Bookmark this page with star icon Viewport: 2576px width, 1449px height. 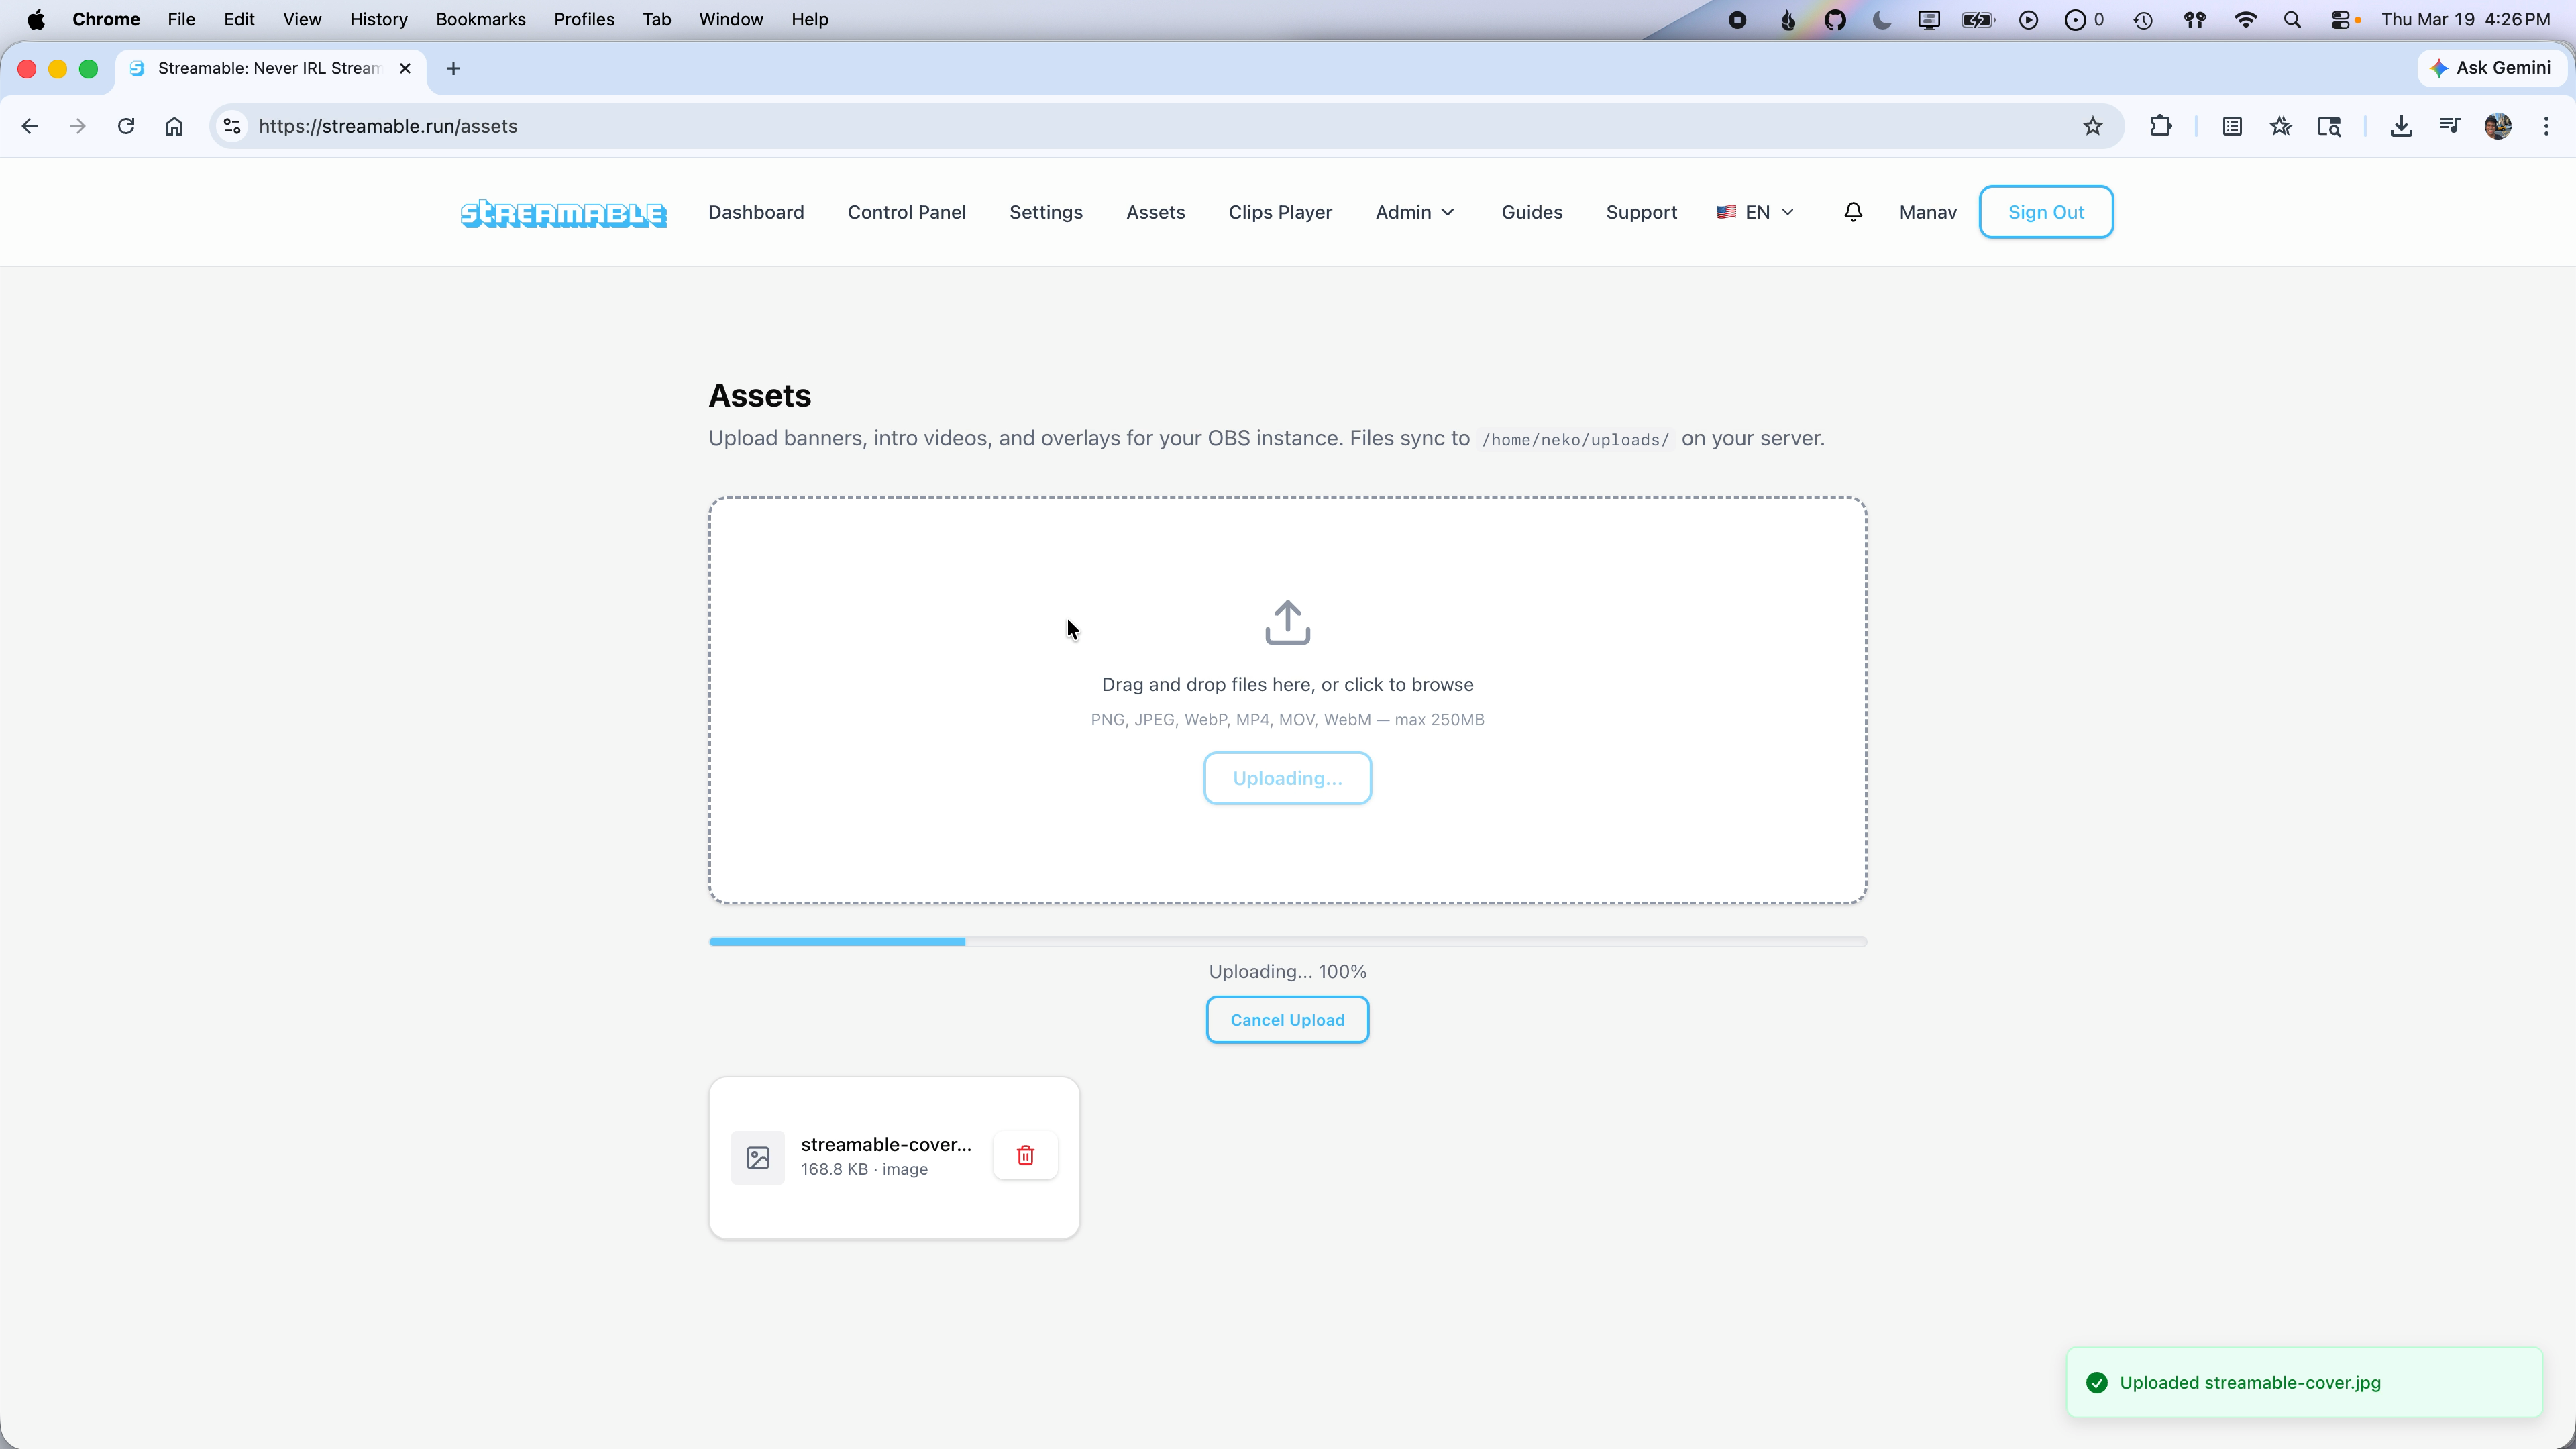click(2092, 126)
